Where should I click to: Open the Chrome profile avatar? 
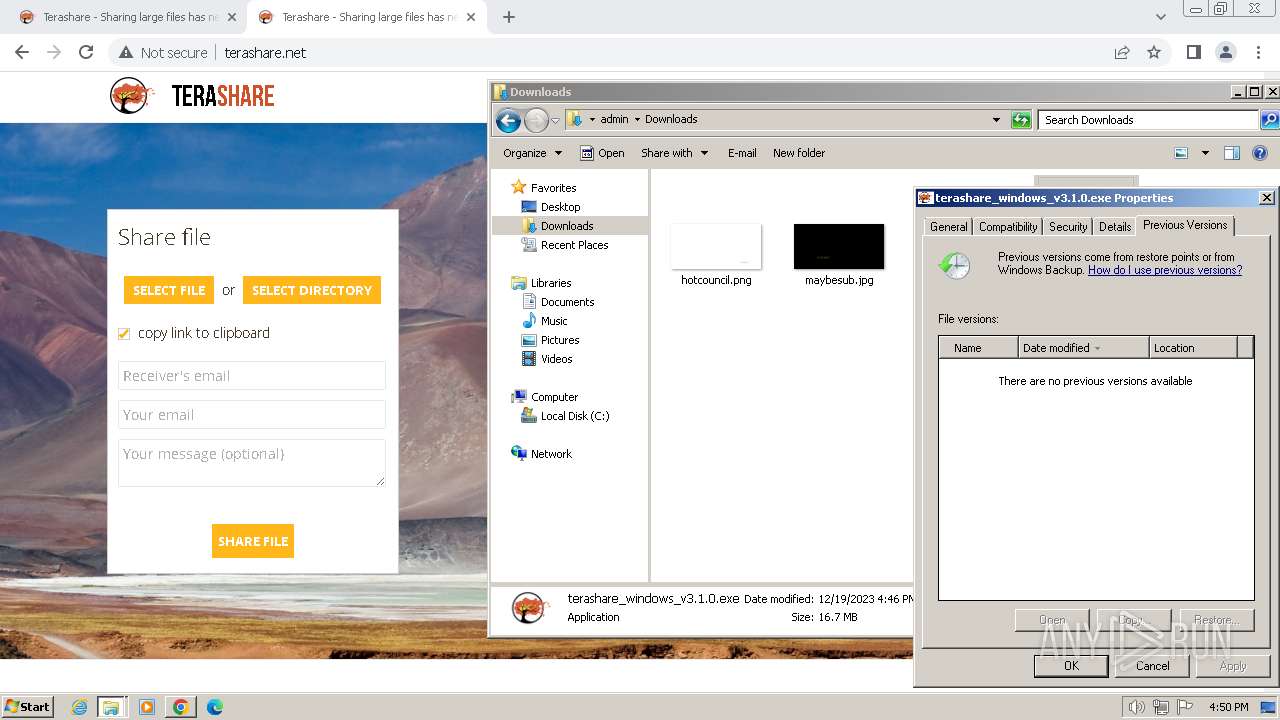(x=1225, y=52)
